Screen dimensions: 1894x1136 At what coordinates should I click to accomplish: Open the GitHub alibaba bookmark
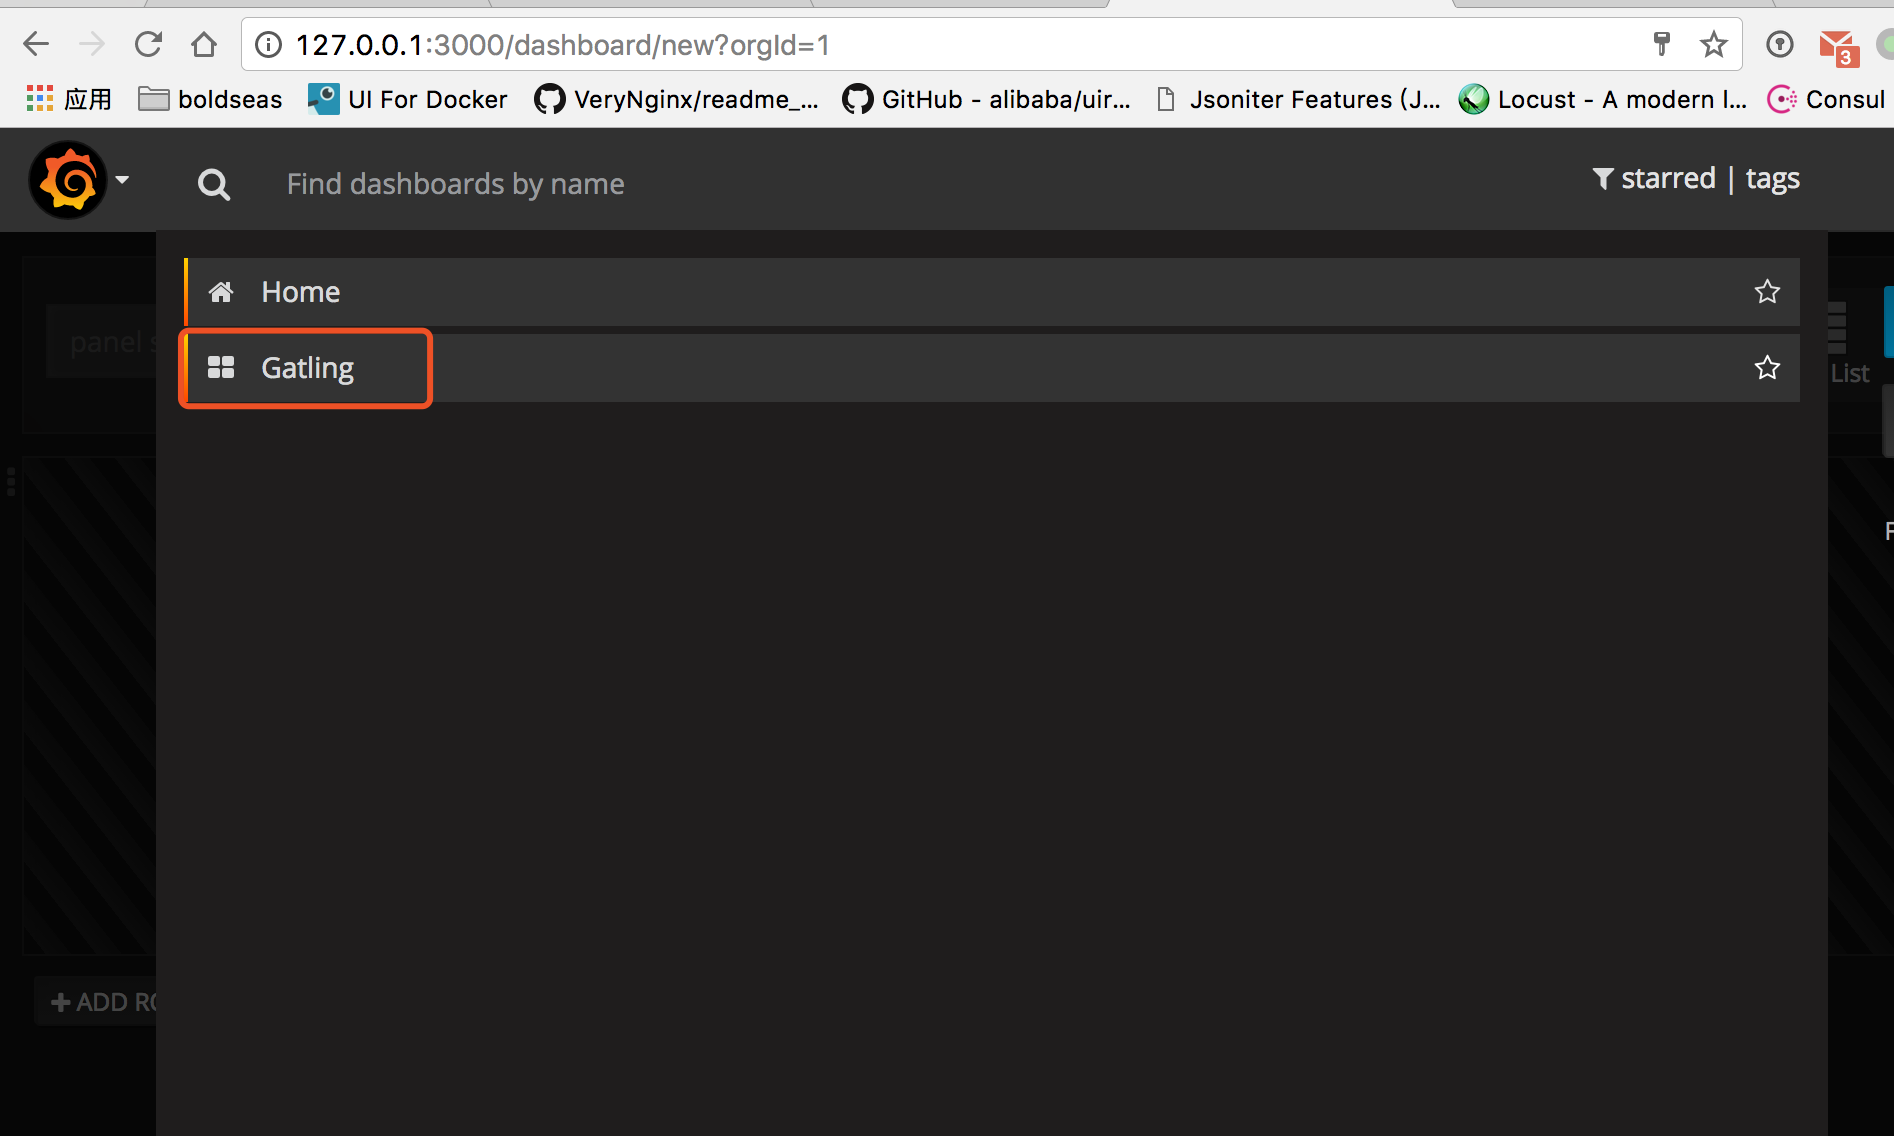pyautogui.click(x=986, y=99)
